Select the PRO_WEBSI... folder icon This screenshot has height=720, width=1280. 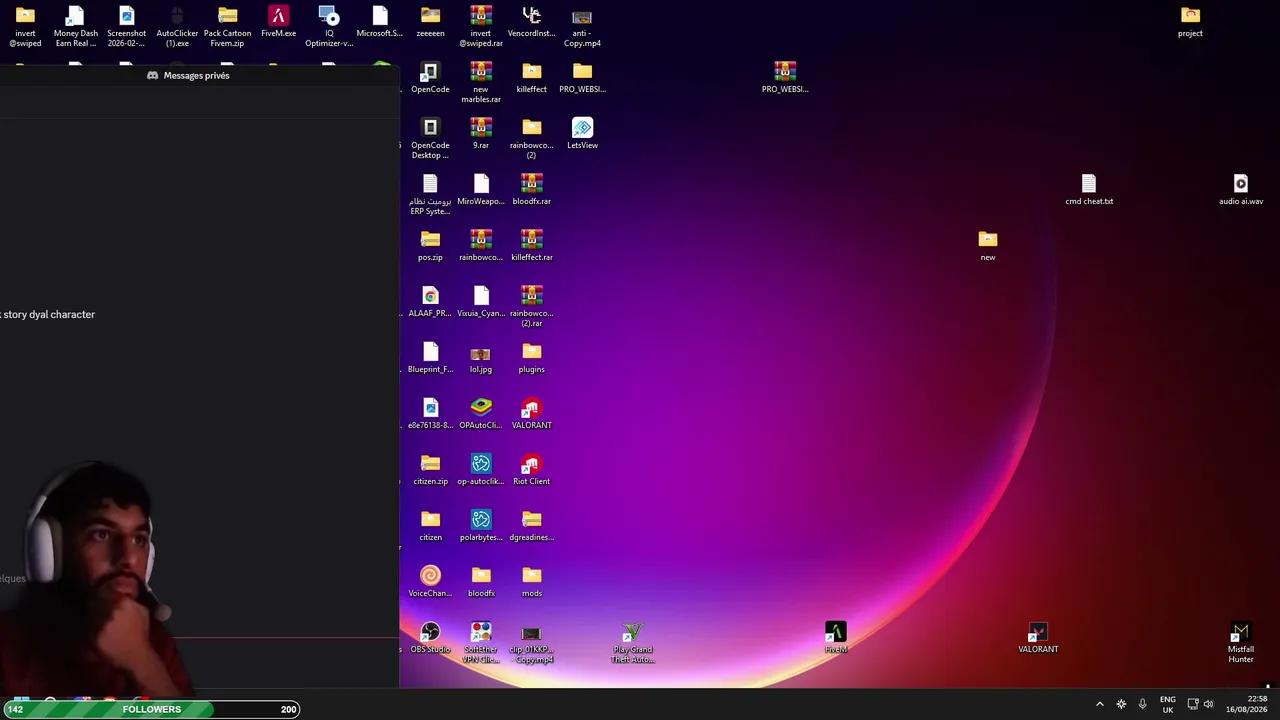click(x=582, y=78)
